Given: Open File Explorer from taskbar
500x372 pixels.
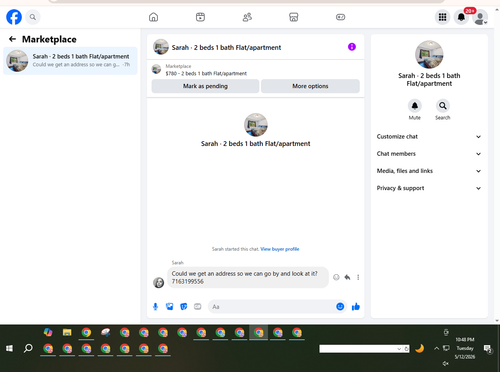Looking at the screenshot, I should (x=67, y=332).
